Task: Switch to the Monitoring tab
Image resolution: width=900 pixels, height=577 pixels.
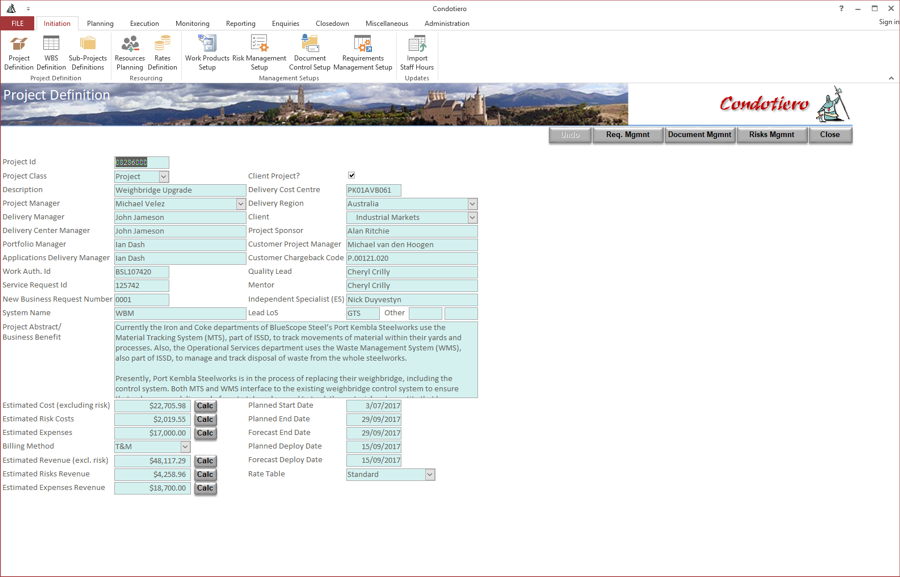Action: (192, 24)
